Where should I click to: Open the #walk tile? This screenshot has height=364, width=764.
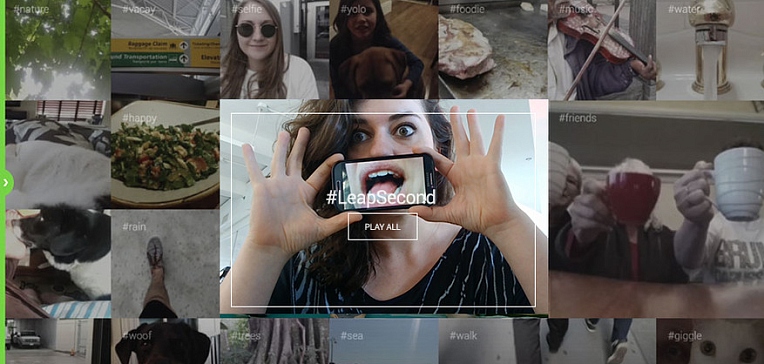pos(493,341)
